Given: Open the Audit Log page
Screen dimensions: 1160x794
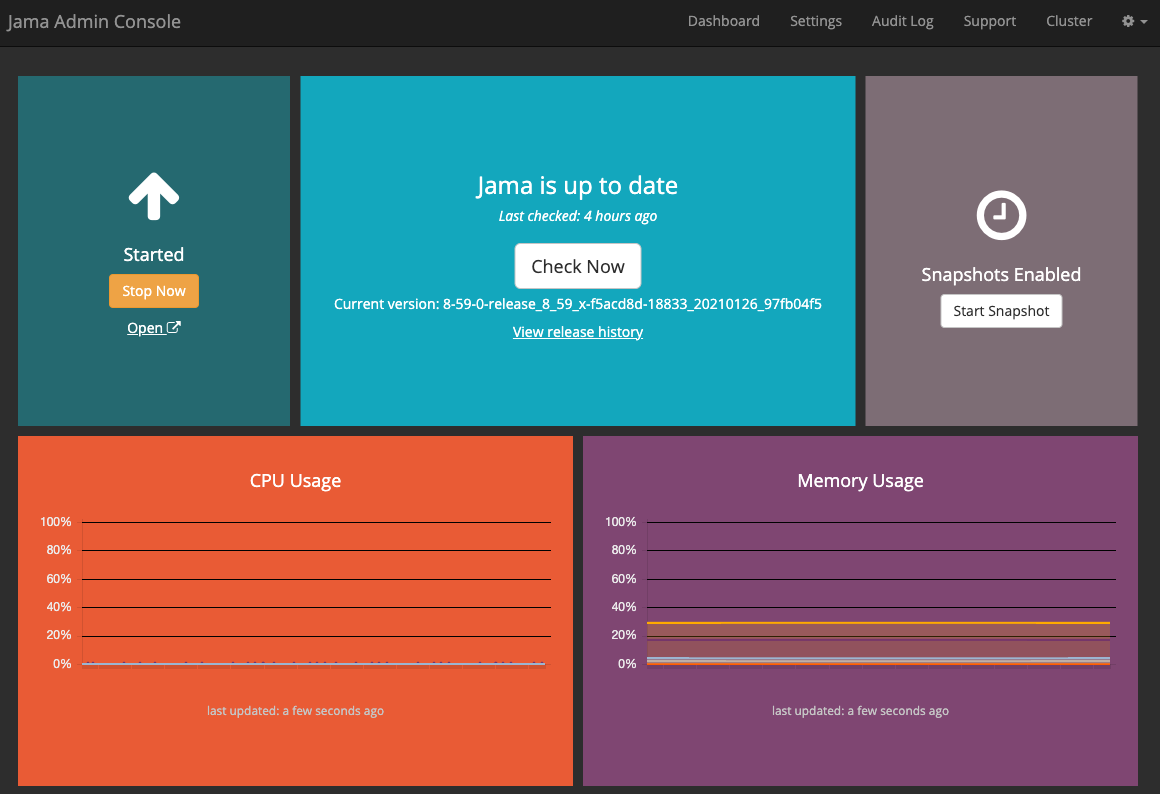Looking at the screenshot, I should (x=903, y=21).
